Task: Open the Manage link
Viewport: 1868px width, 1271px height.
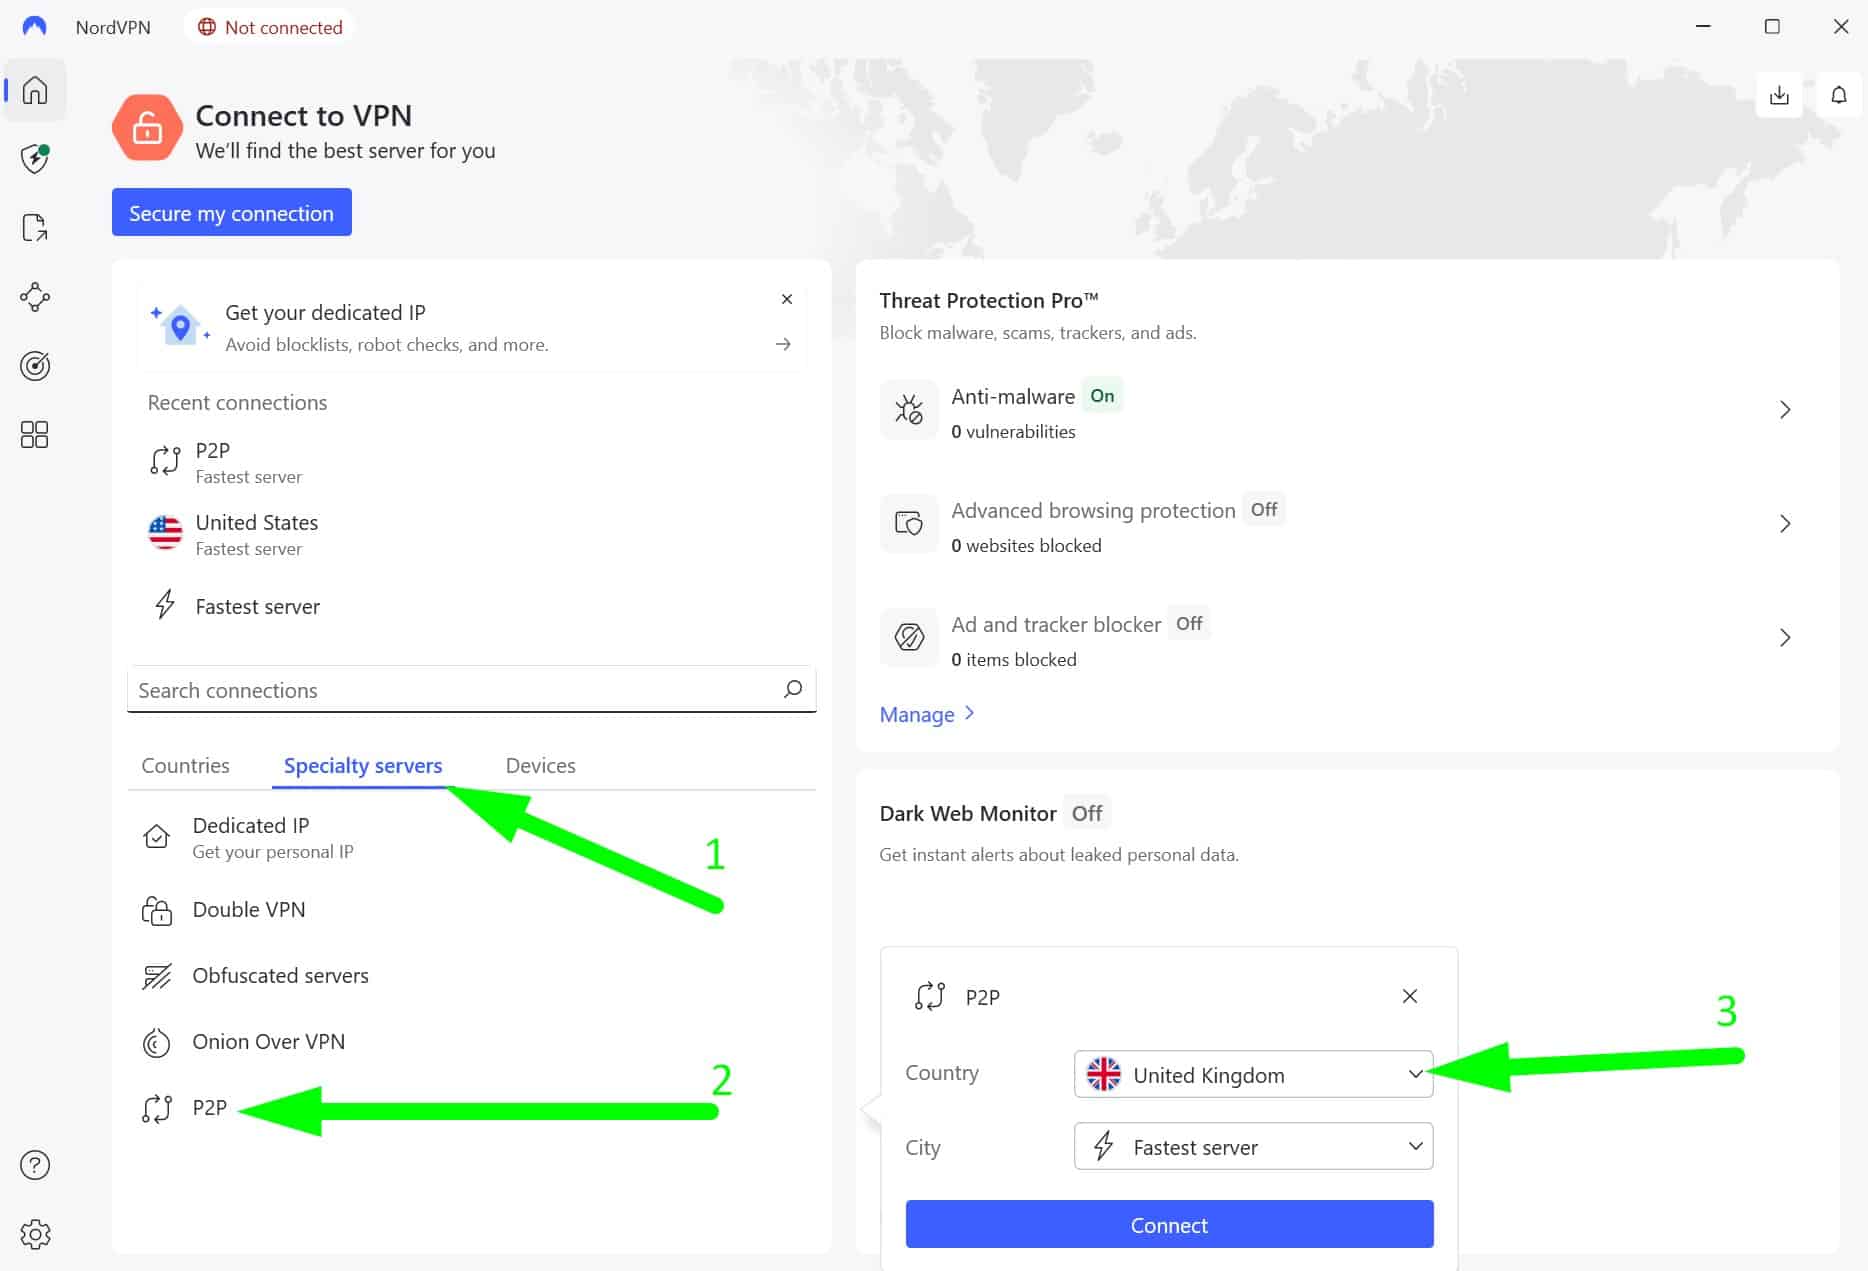Action: coord(927,714)
